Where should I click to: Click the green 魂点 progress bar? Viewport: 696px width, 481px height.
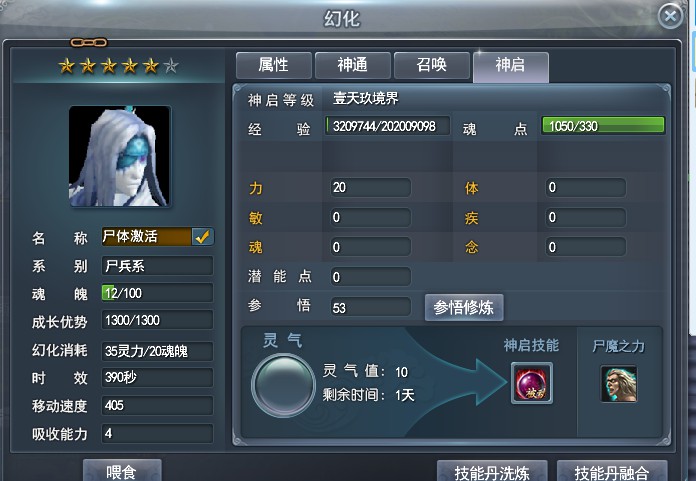tap(603, 126)
